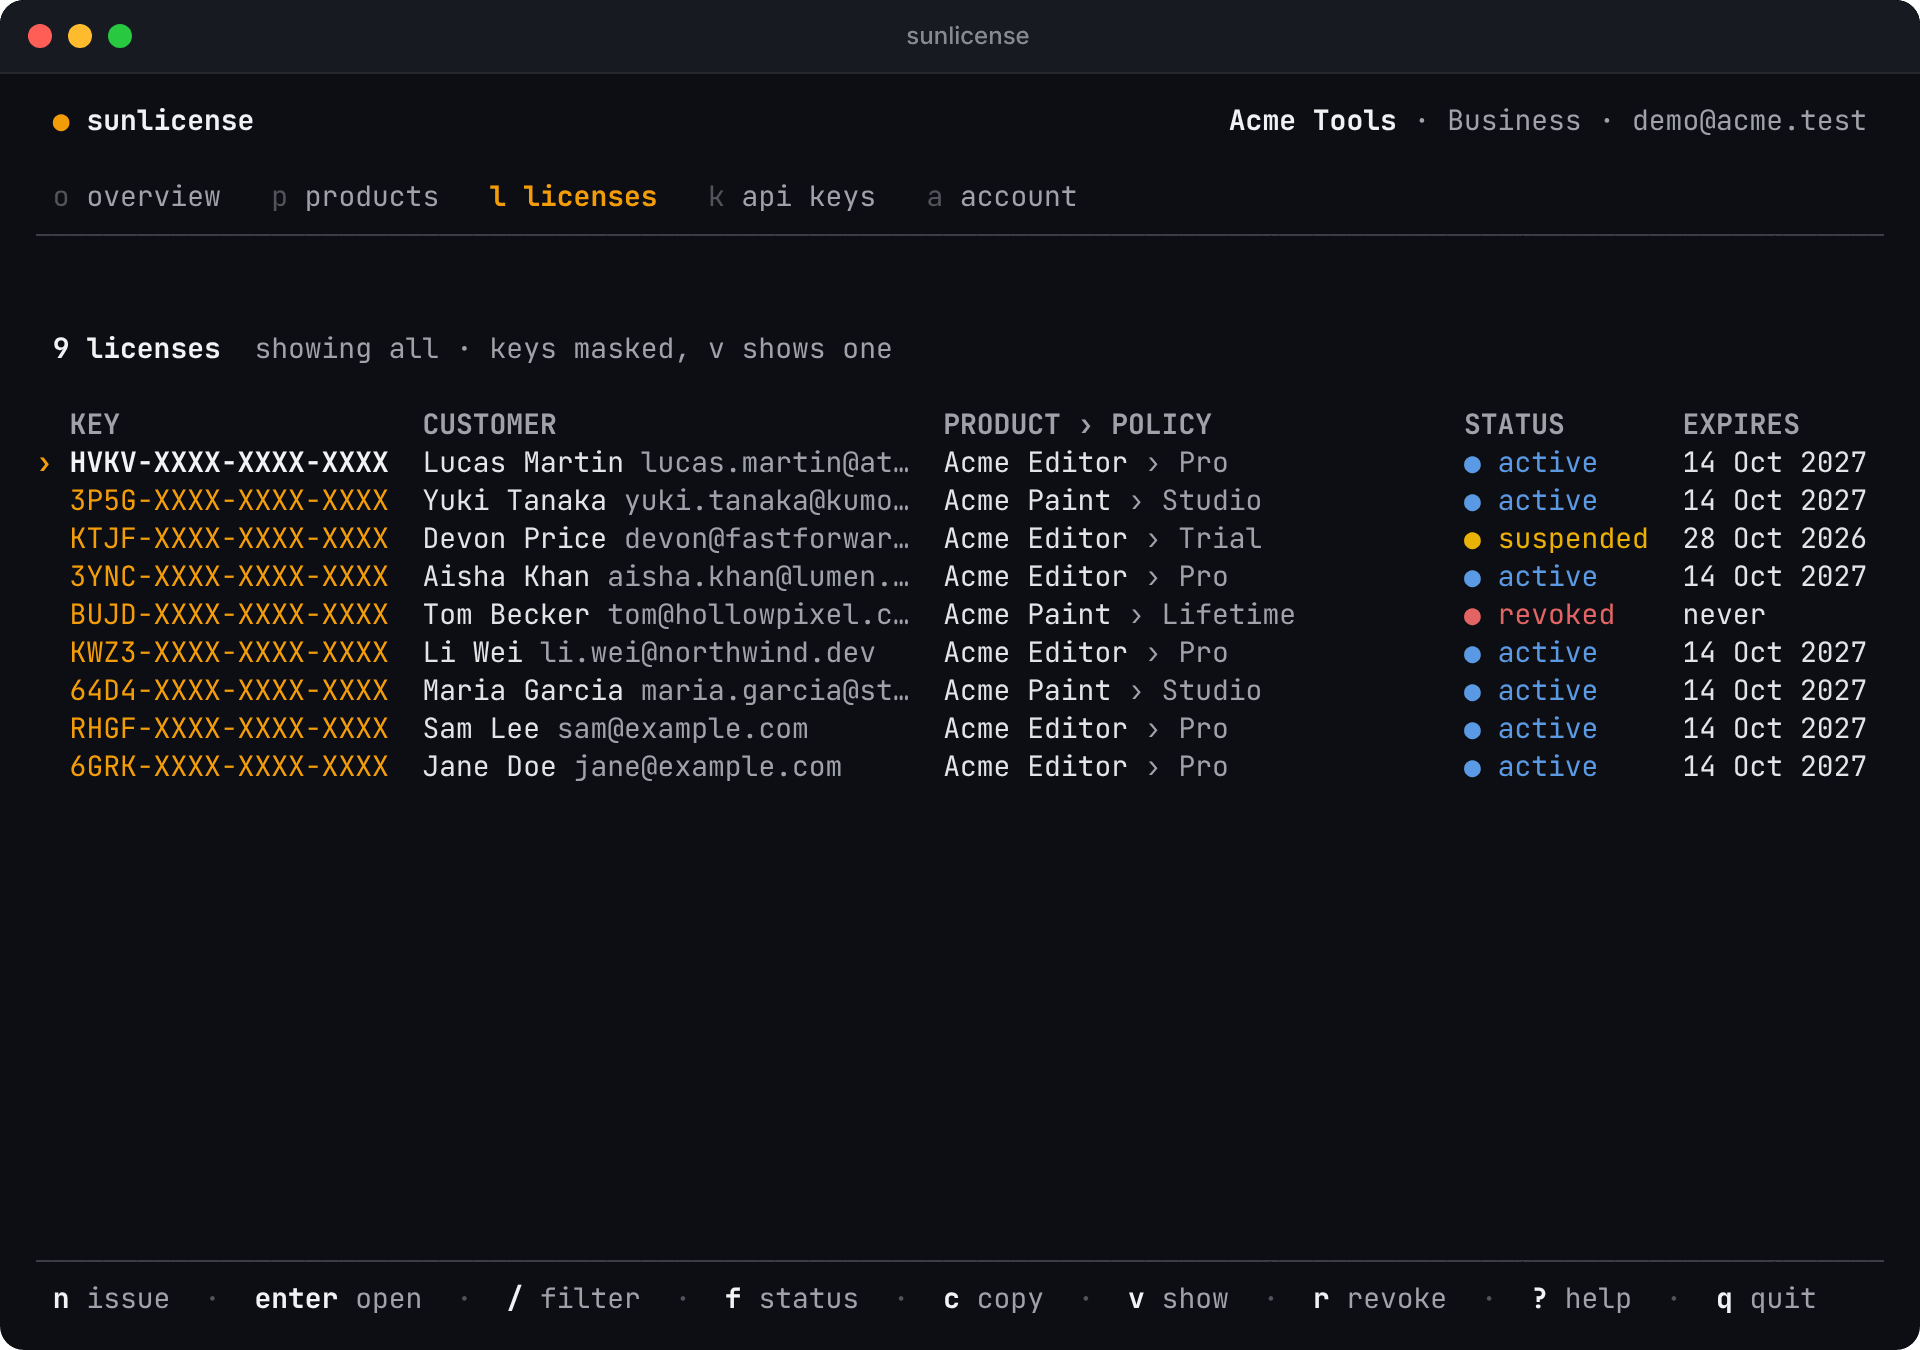
Task: Click Acme Paint › Lifetime policy
Action: pyautogui.click(x=1119, y=615)
